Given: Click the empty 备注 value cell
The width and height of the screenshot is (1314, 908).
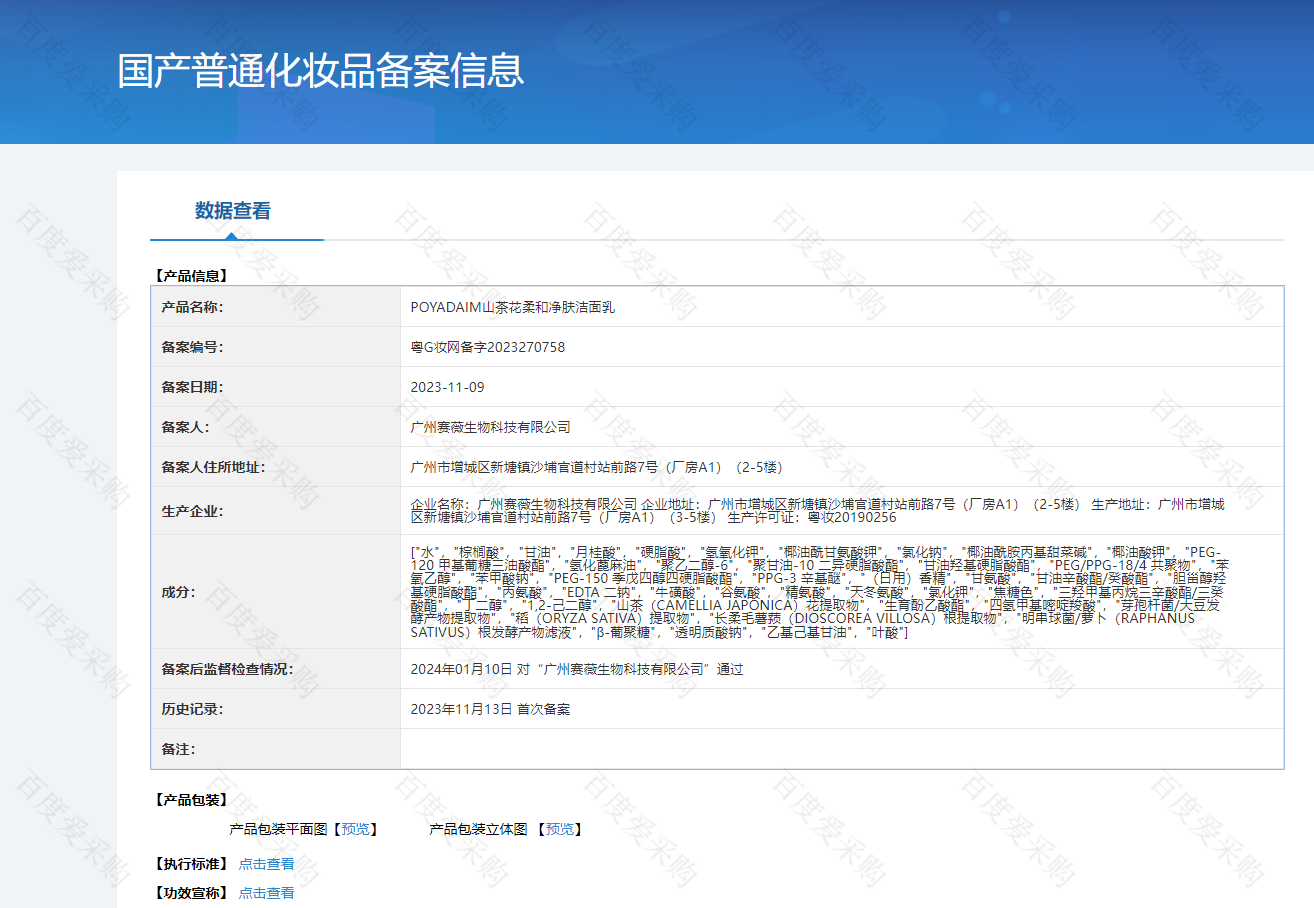Looking at the screenshot, I should [840, 749].
